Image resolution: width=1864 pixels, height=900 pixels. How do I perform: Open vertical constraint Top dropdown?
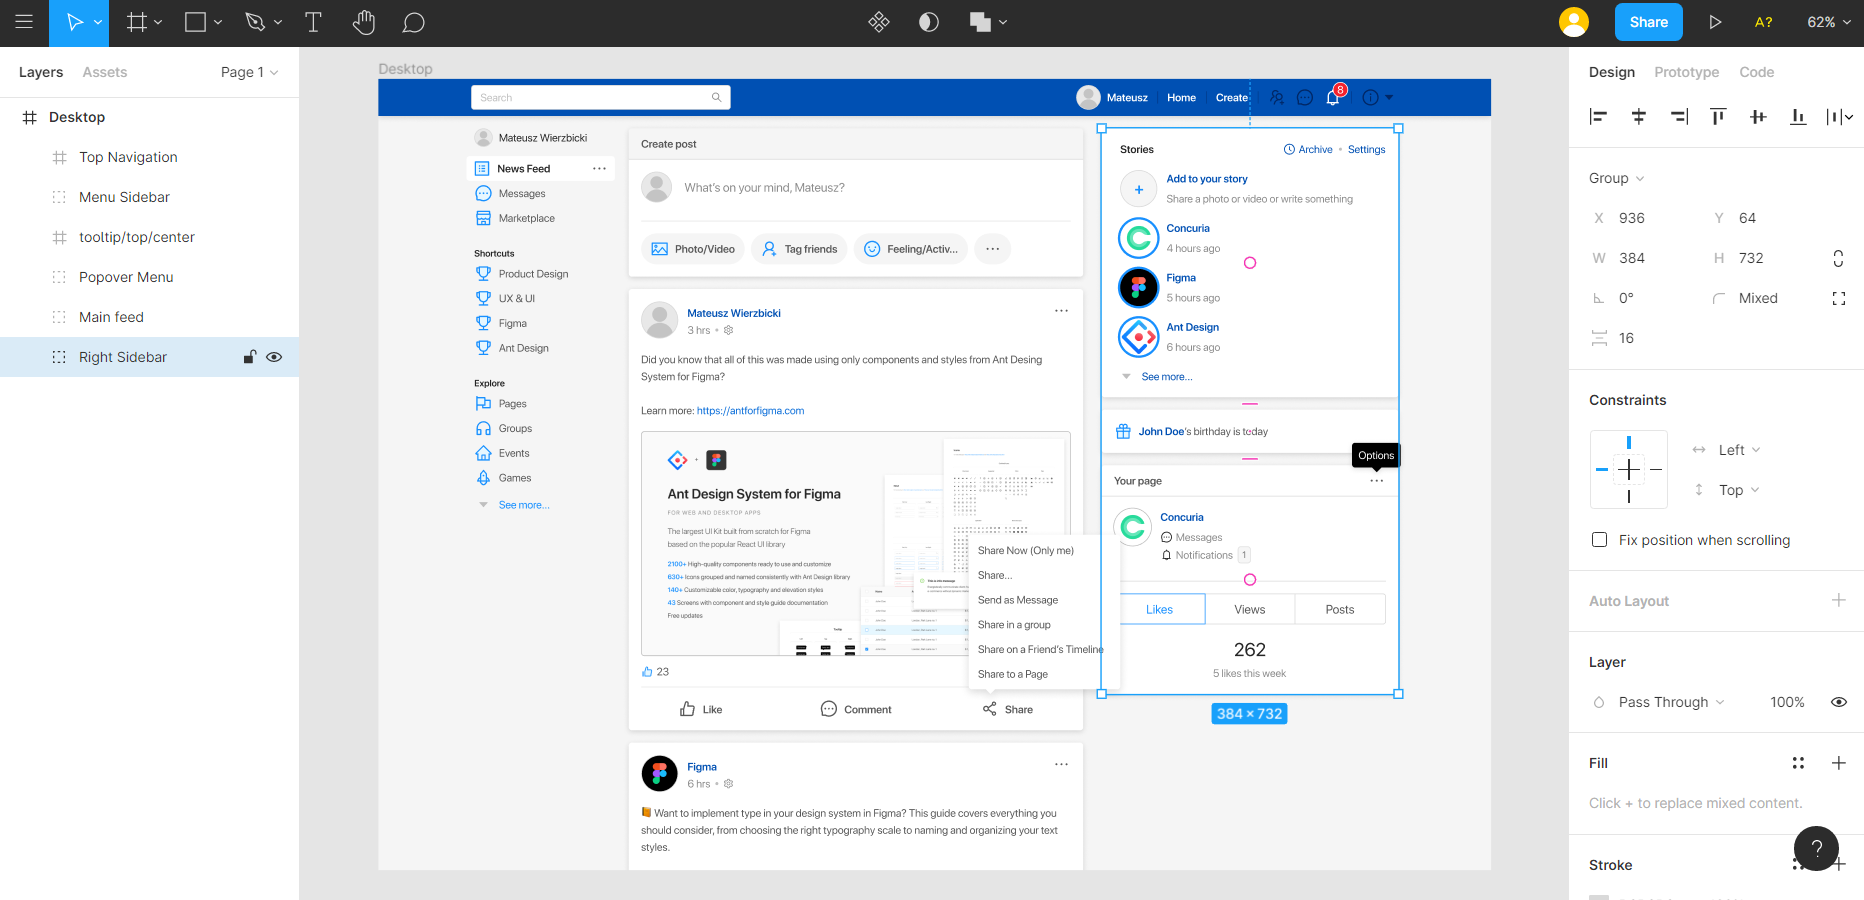coord(1739,490)
